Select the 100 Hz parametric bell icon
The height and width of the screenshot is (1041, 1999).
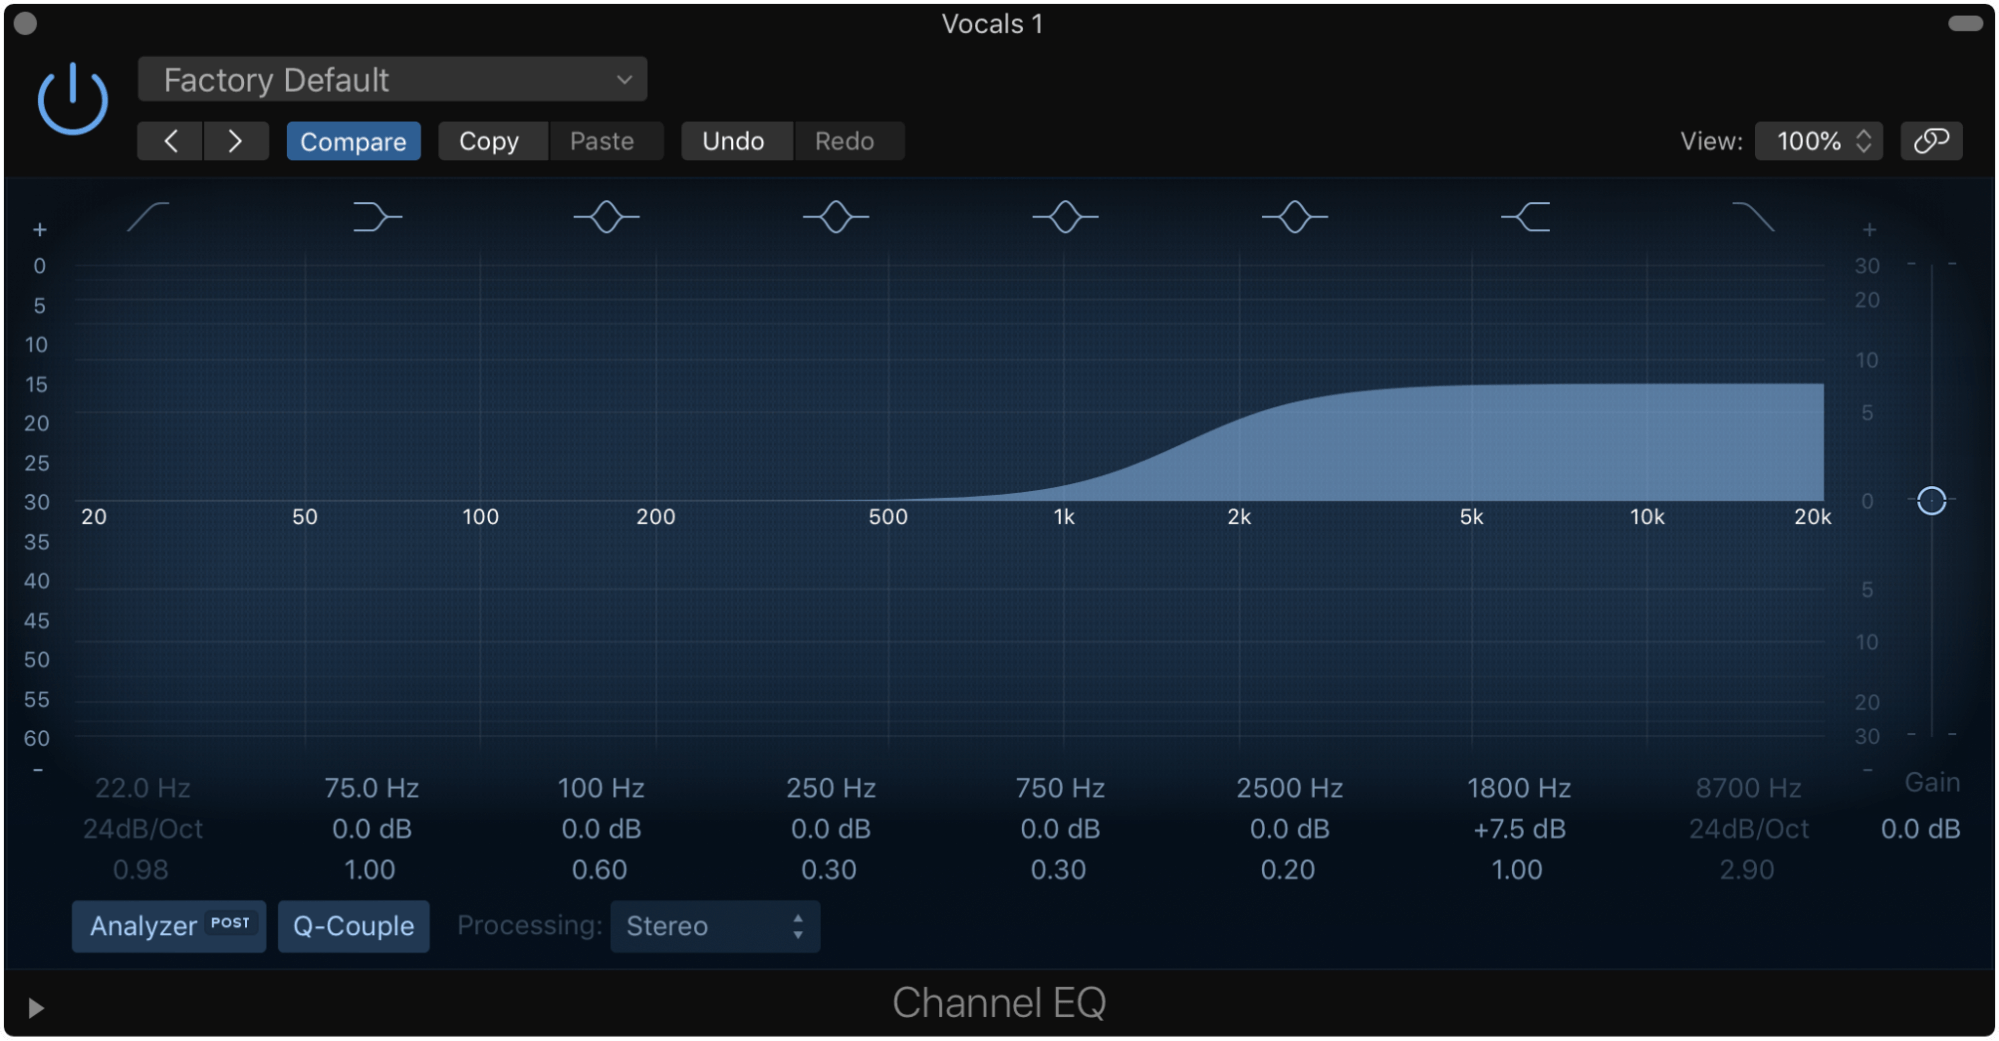[x=606, y=217]
